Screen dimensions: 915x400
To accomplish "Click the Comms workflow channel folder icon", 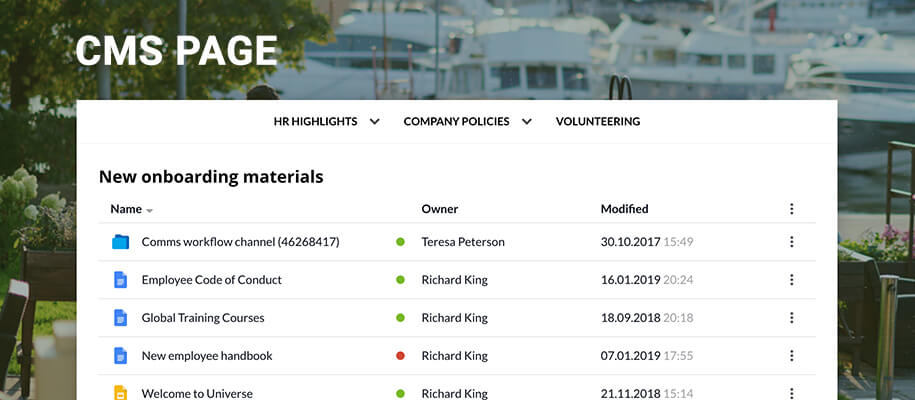I will [121, 242].
